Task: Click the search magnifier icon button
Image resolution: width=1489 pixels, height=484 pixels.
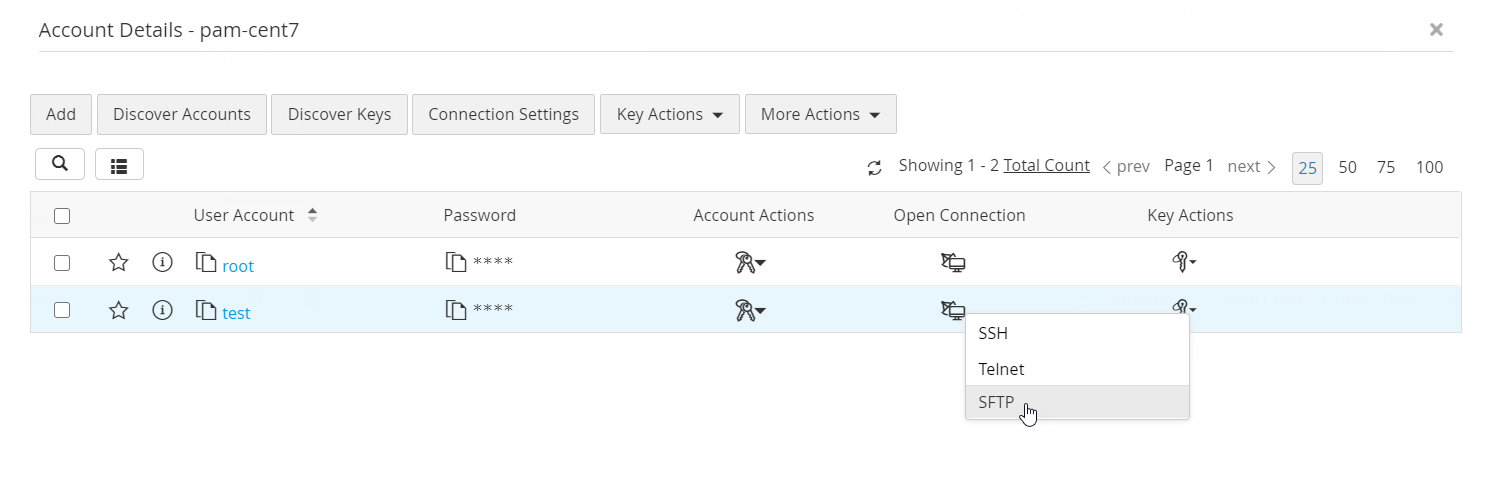Action: tap(60, 164)
